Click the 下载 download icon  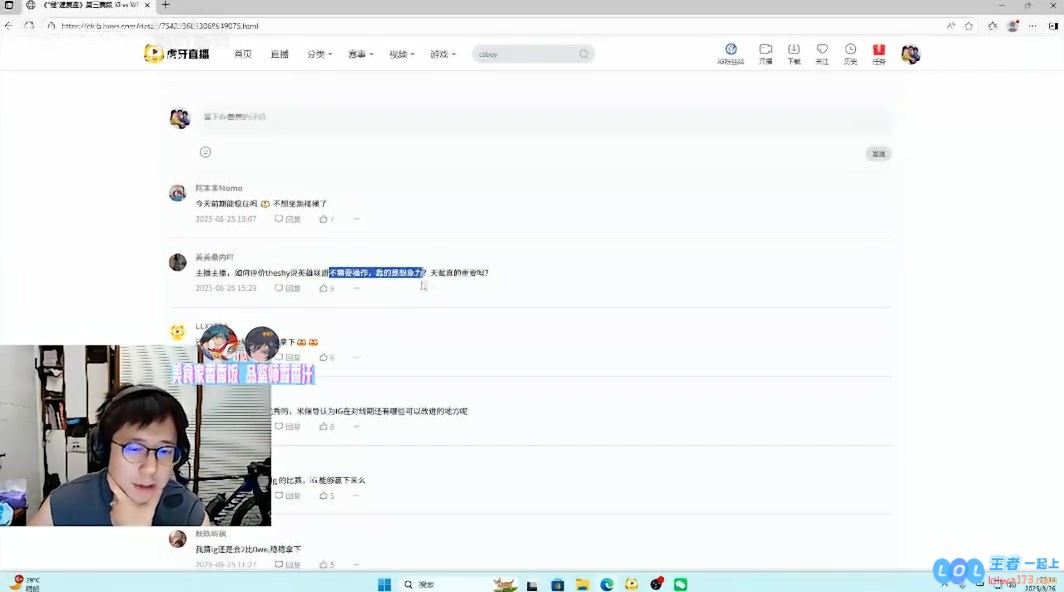pyautogui.click(x=794, y=54)
